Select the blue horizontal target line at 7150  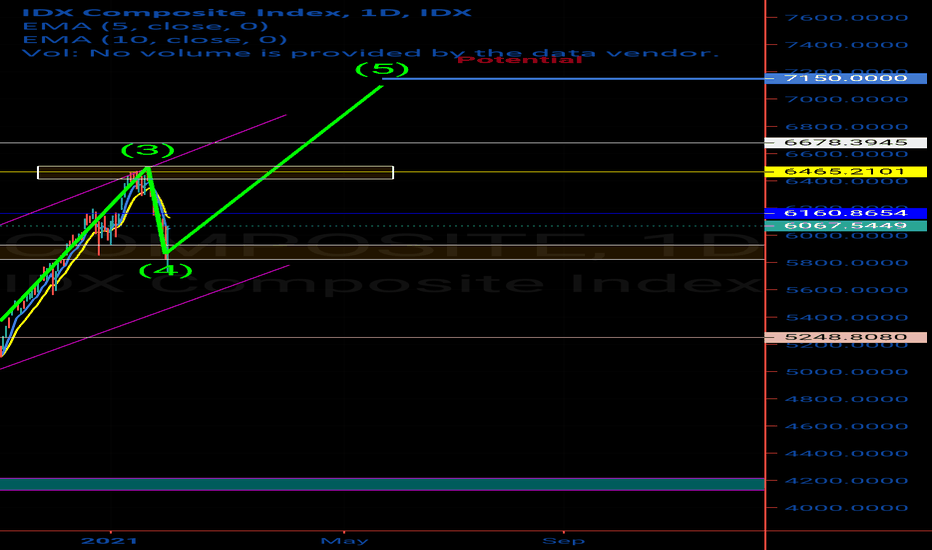(x=574, y=78)
